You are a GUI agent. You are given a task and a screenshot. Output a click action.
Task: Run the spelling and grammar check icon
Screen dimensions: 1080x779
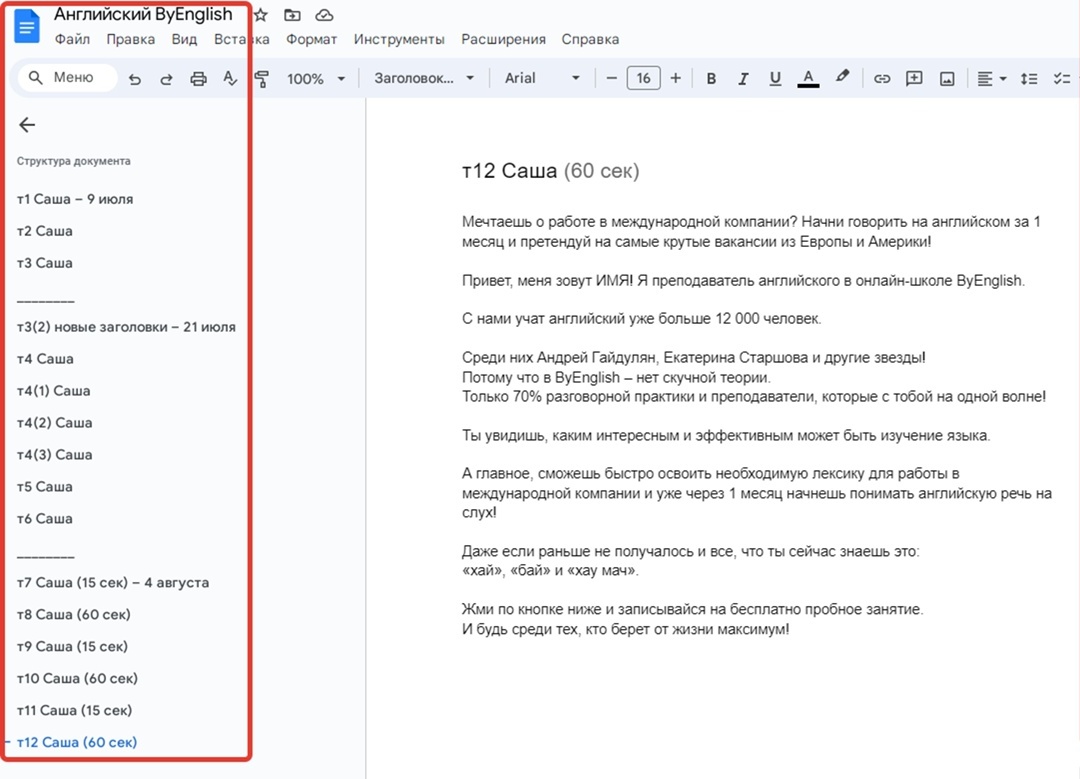point(230,79)
